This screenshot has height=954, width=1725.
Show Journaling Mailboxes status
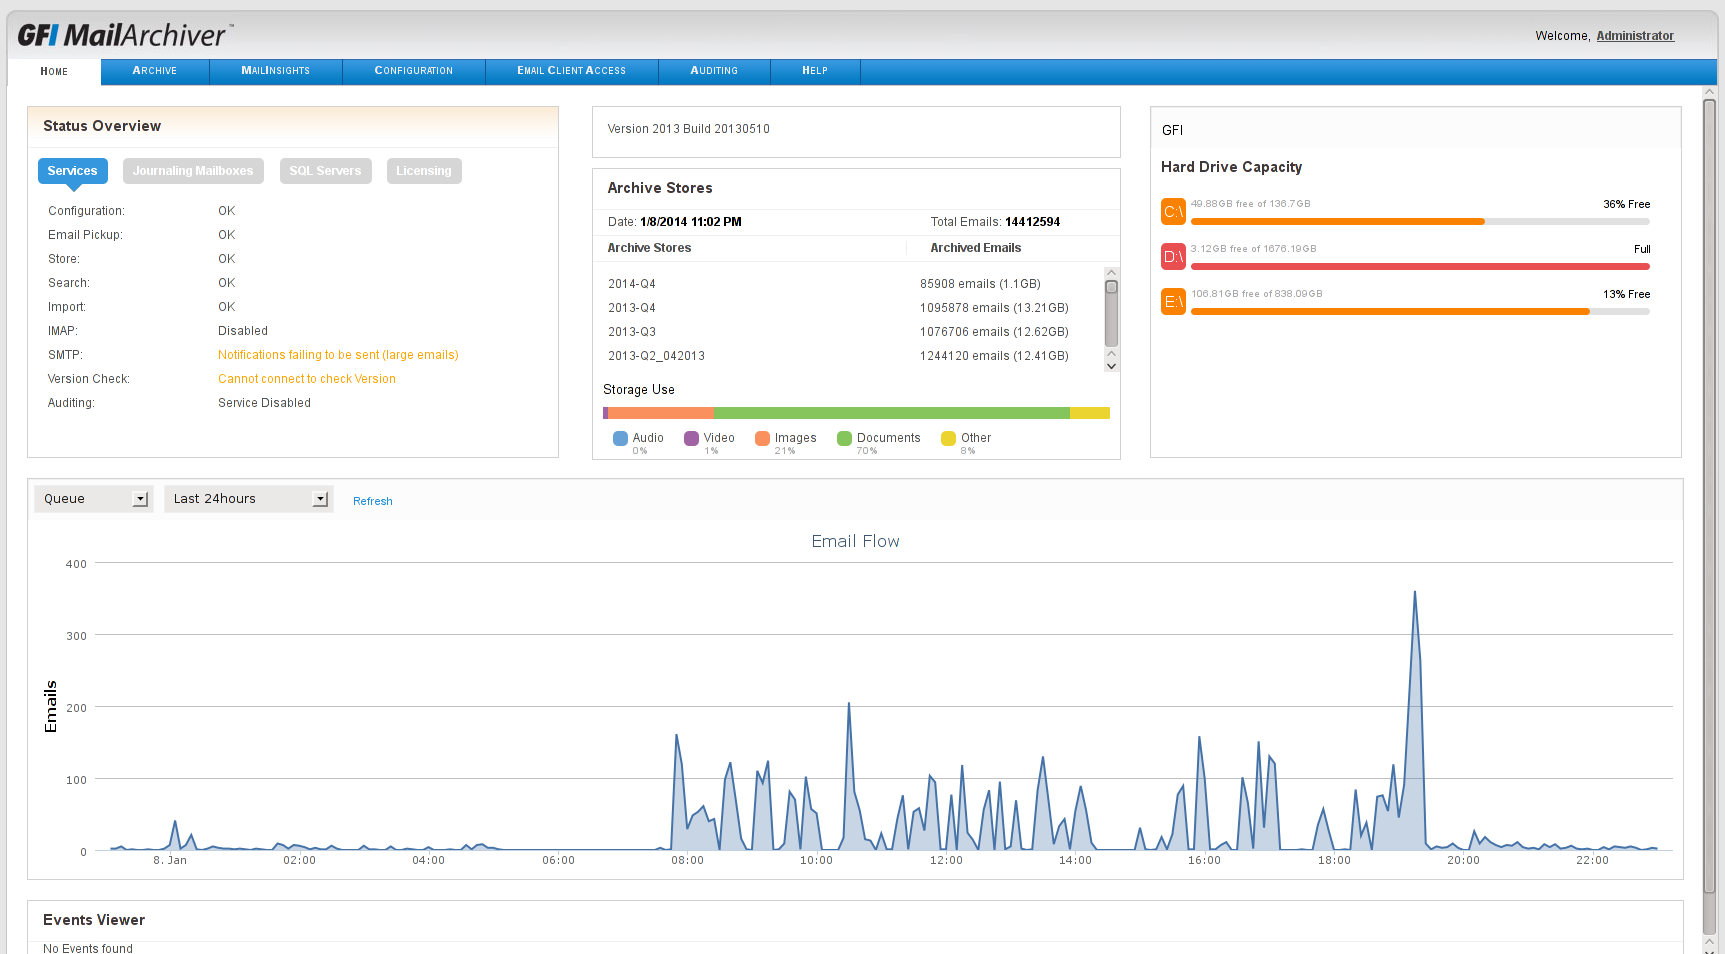pos(193,171)
